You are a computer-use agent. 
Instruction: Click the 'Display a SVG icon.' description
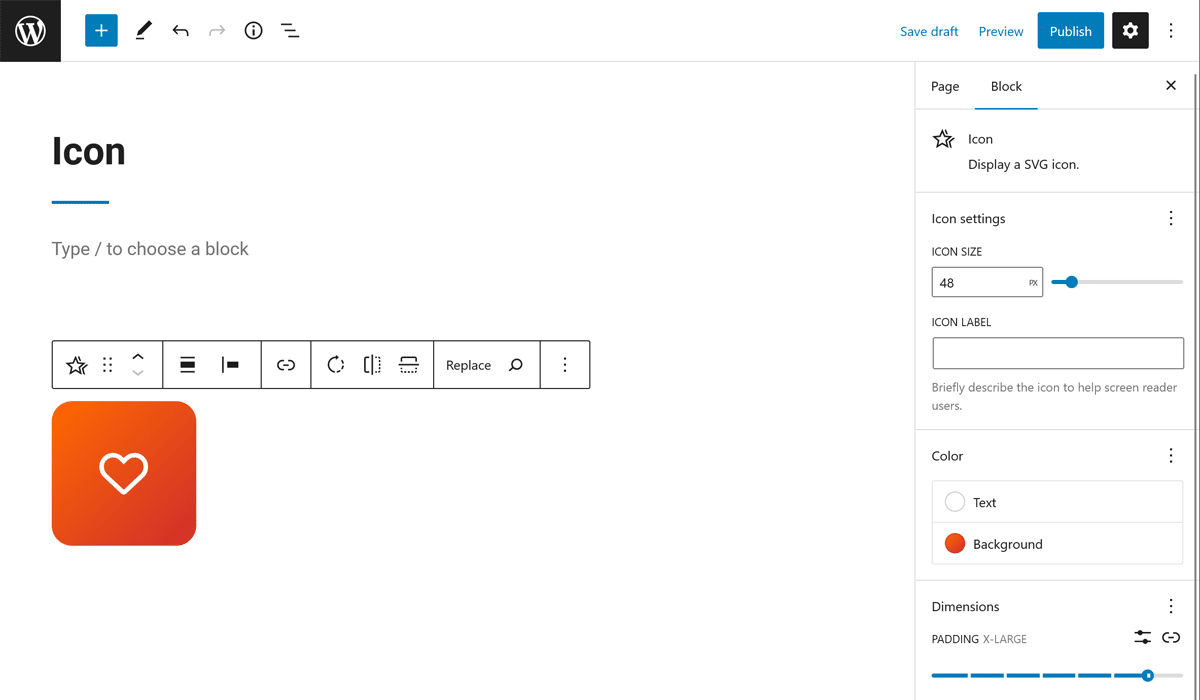[x=1023, y=164]
